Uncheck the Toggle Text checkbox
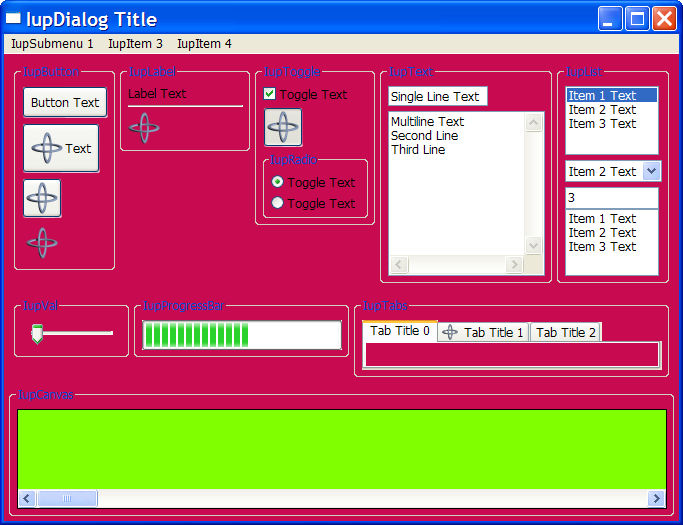Screen dimensions: 683x525 coord(270,94)
